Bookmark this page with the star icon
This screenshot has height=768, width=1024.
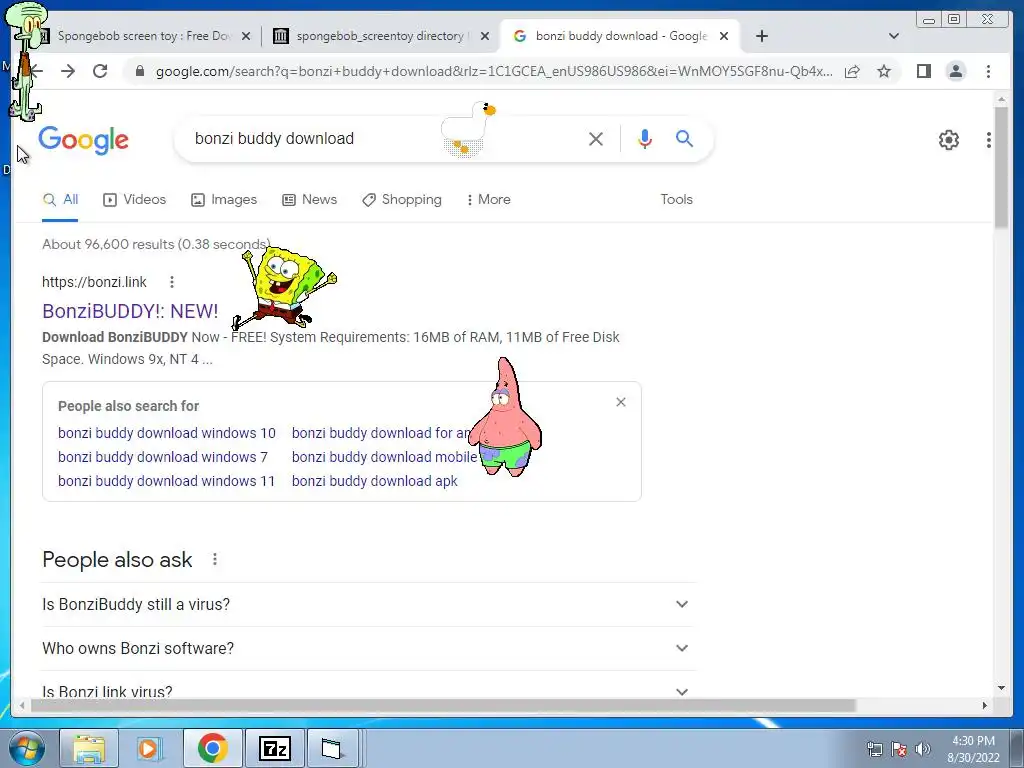[884, 71]
